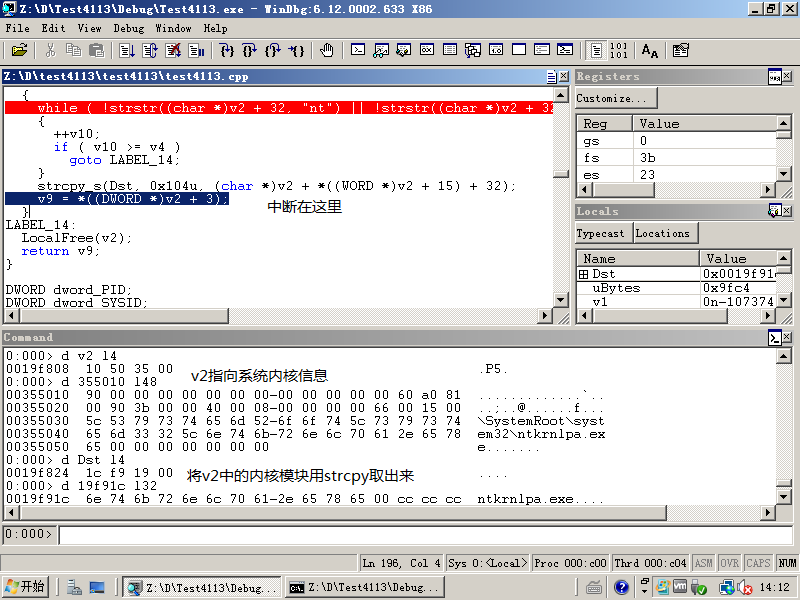Open the Window menu
800x600 pixels.
[x=173, y=29]
